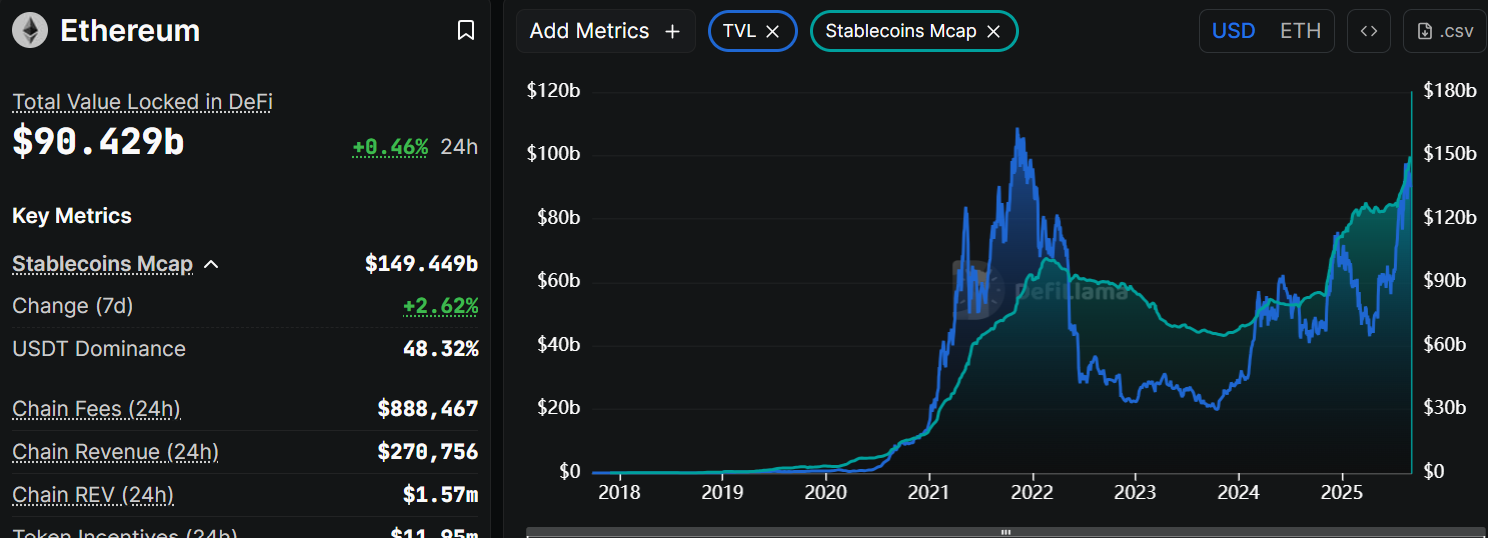This screenshot has height=538, width=1488.
Task: Click the $90.429b TVL value
Action: pyautogui.click(x=98, y=141)
